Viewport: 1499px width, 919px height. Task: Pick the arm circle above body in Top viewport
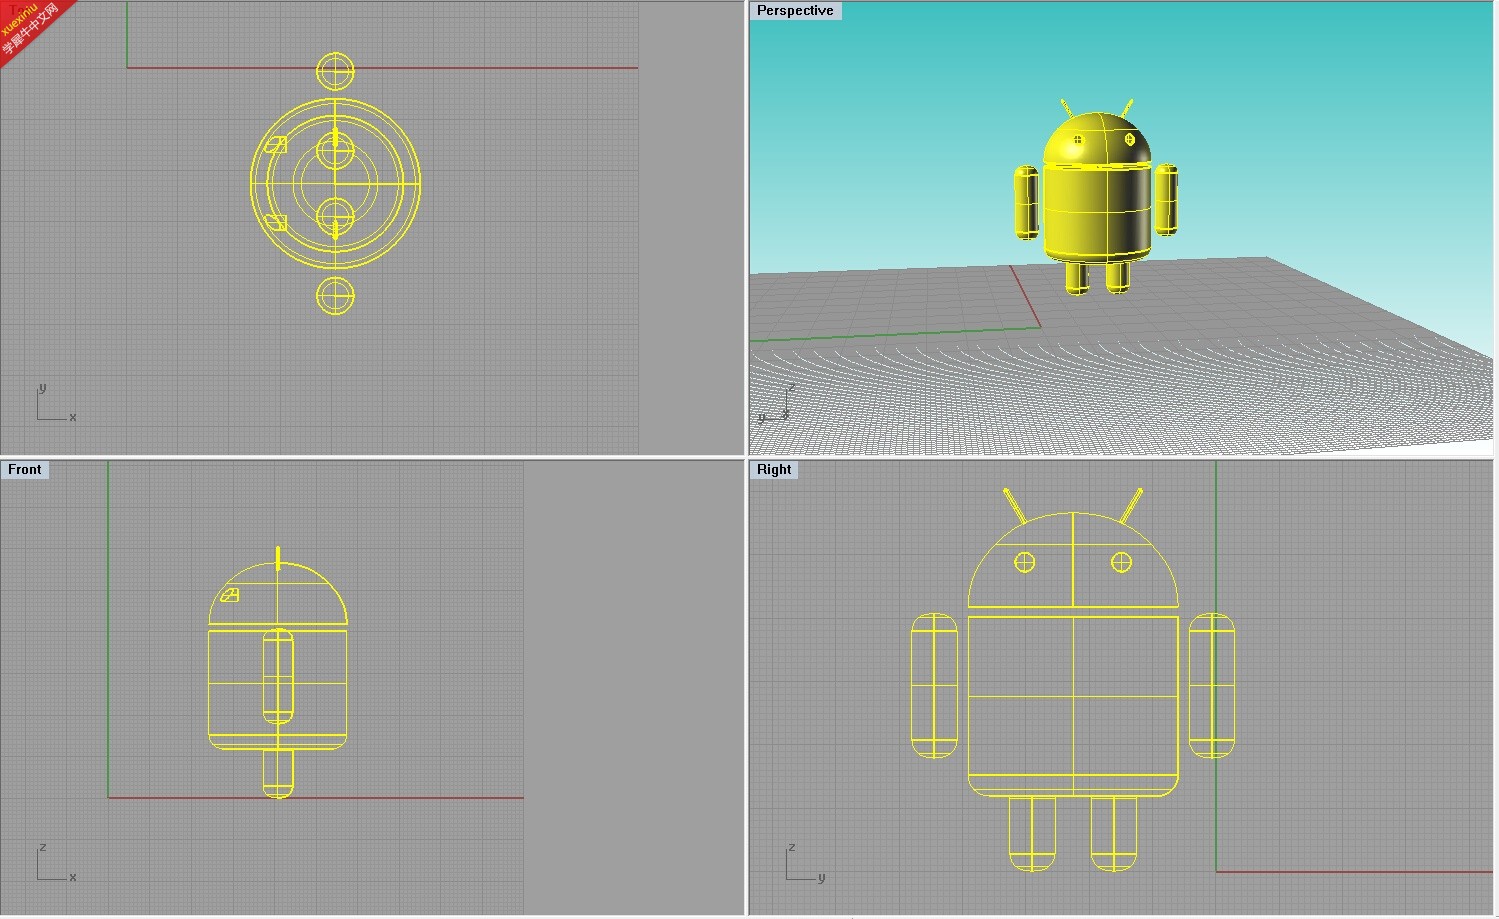click(335, 72)
